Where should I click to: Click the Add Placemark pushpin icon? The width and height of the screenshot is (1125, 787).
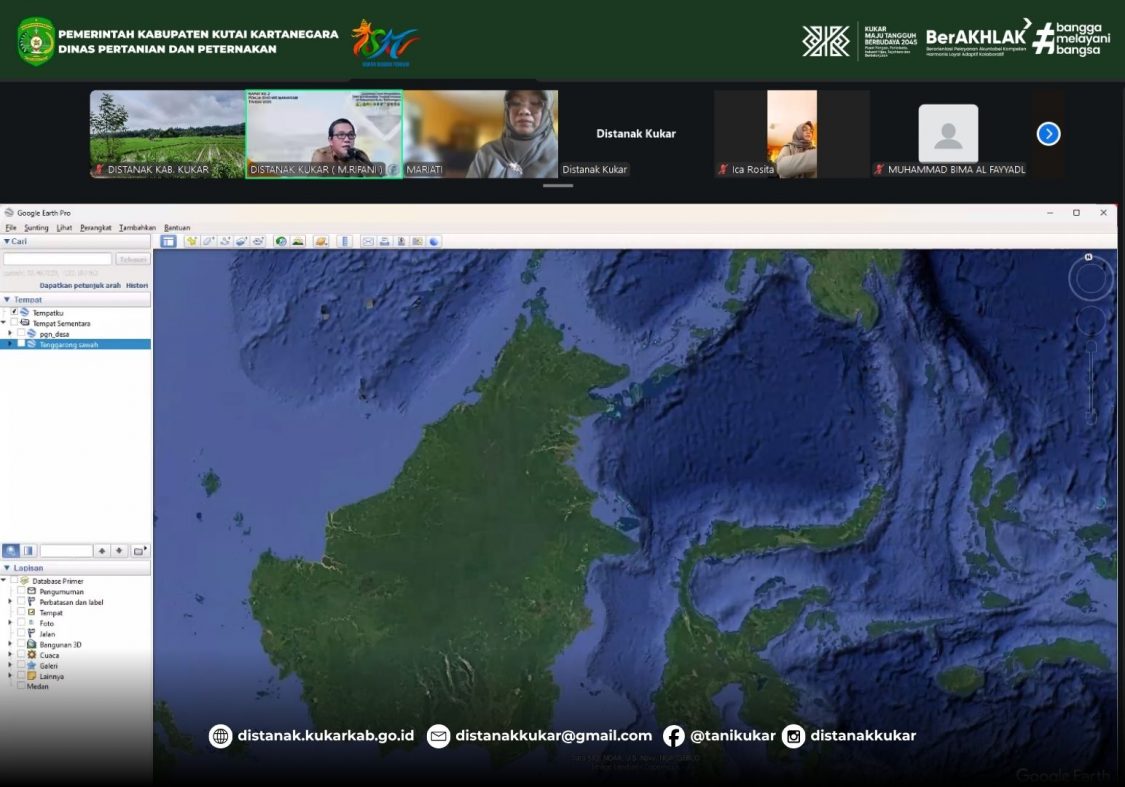tap(191, 241)
